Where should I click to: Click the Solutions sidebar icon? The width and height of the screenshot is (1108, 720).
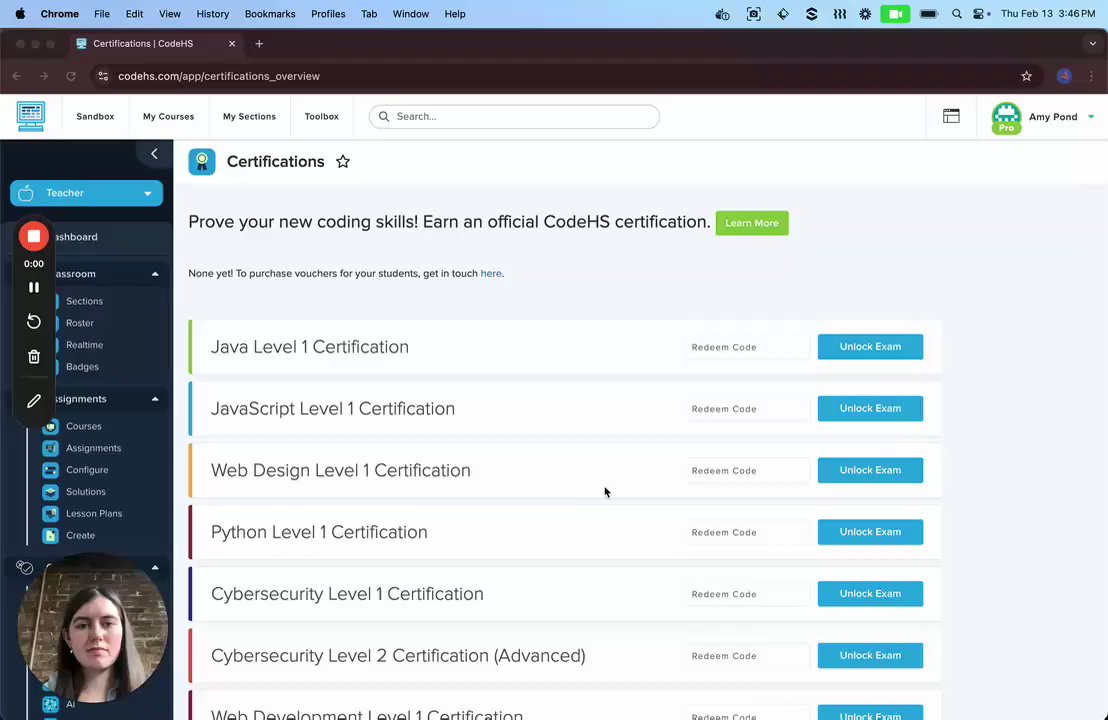(x=50, y=492)
